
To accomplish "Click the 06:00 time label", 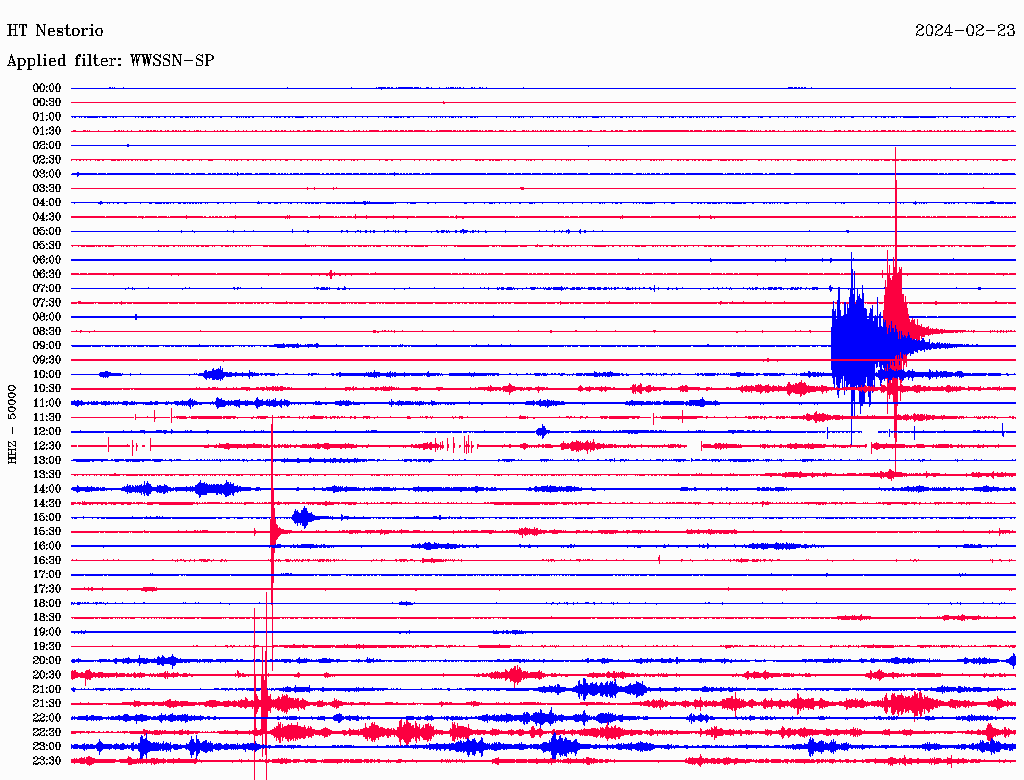I will click(47, 260).
